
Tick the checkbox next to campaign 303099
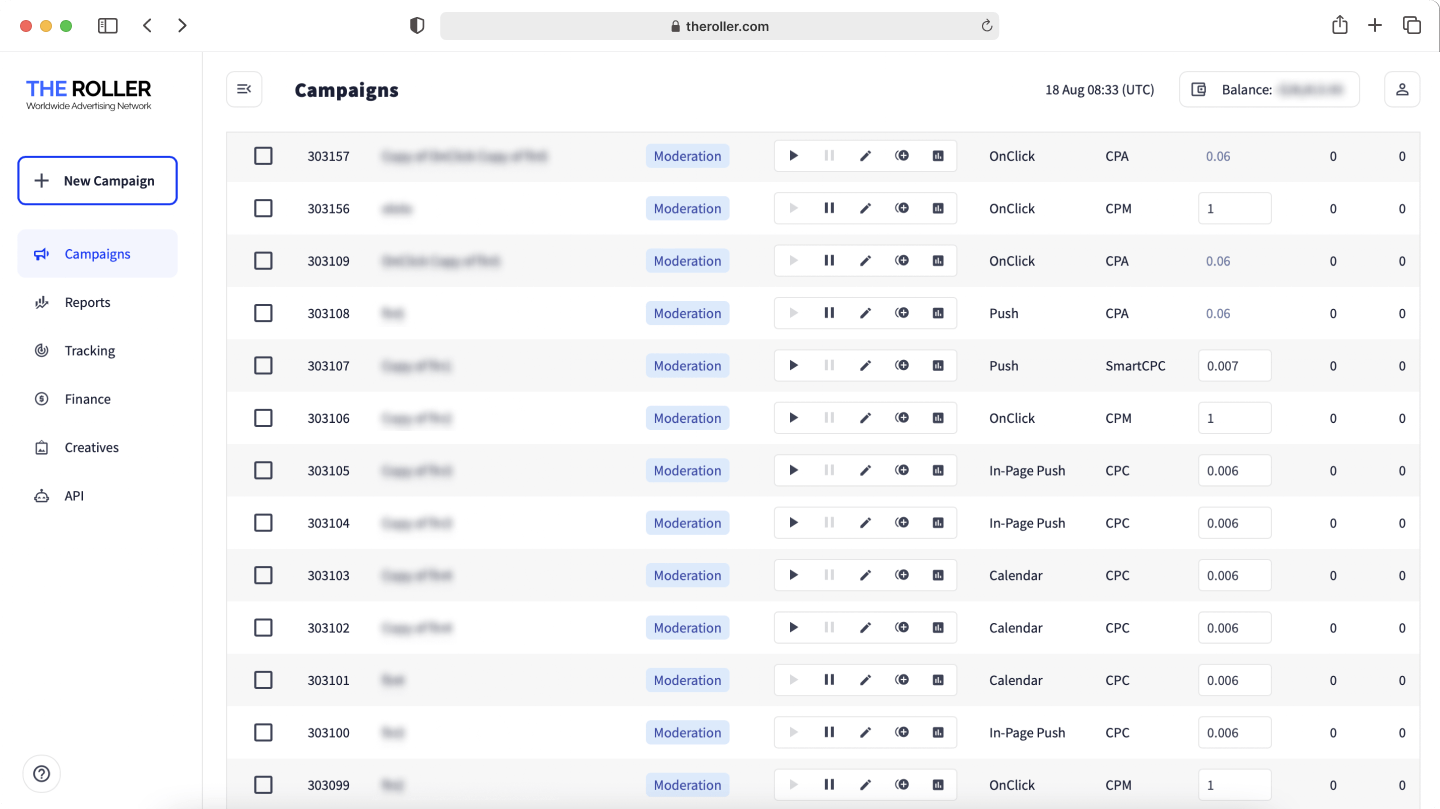(x=263, y=784)
